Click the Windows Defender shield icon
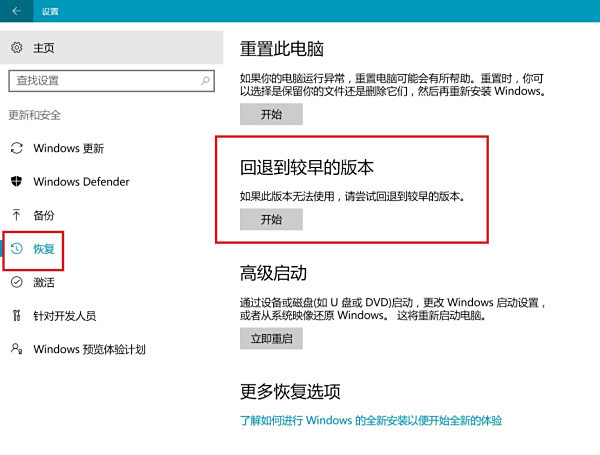600x455 pixels. pyautogui.click(x=16, y=181)
